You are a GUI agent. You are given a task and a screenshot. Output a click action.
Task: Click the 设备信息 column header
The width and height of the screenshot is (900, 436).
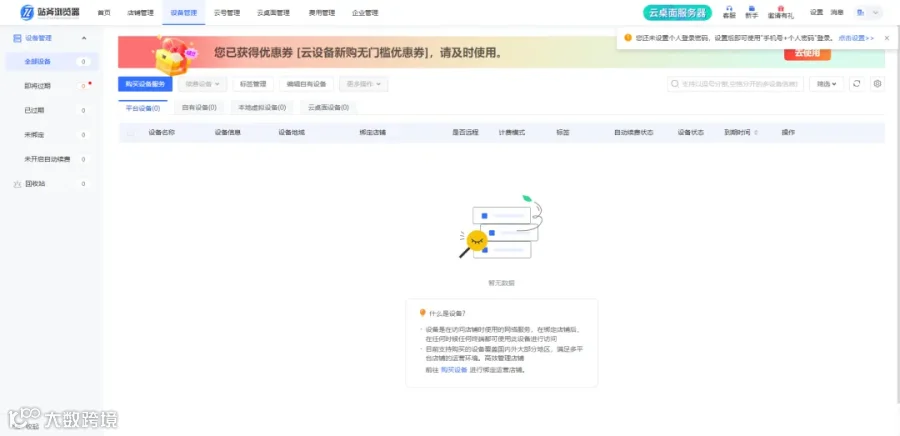(x=228, y=133)
